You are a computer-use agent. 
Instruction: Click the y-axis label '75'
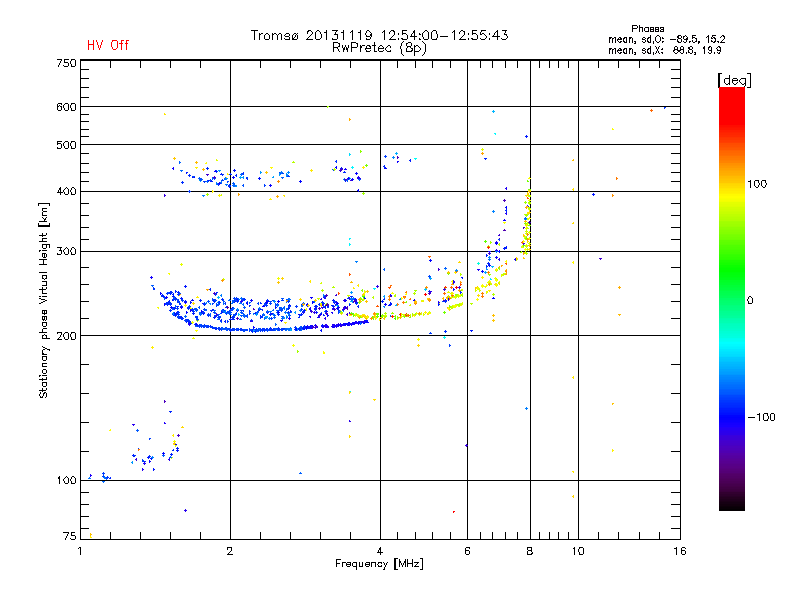pos(70,536)
